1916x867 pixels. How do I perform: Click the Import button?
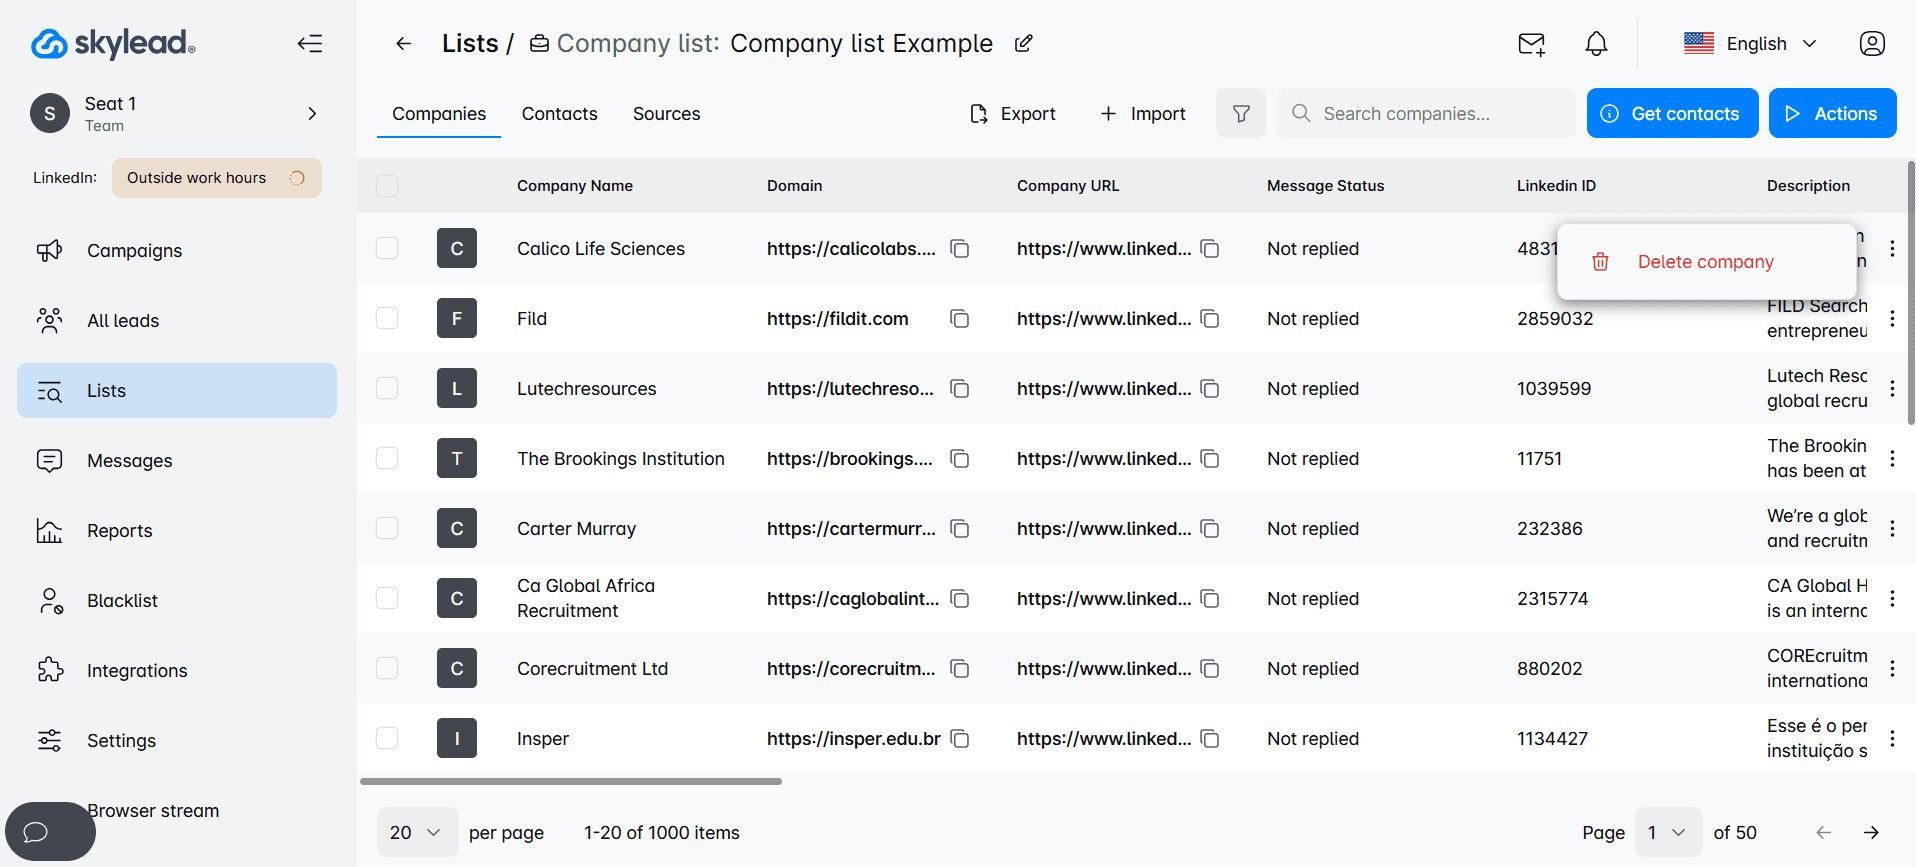[1143, 114]
